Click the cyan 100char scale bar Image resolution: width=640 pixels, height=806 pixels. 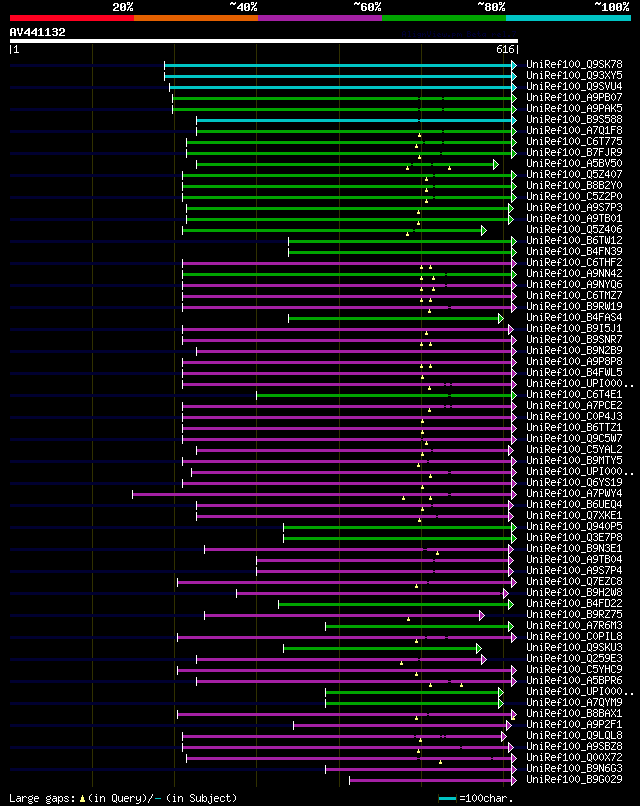[447, 798]
